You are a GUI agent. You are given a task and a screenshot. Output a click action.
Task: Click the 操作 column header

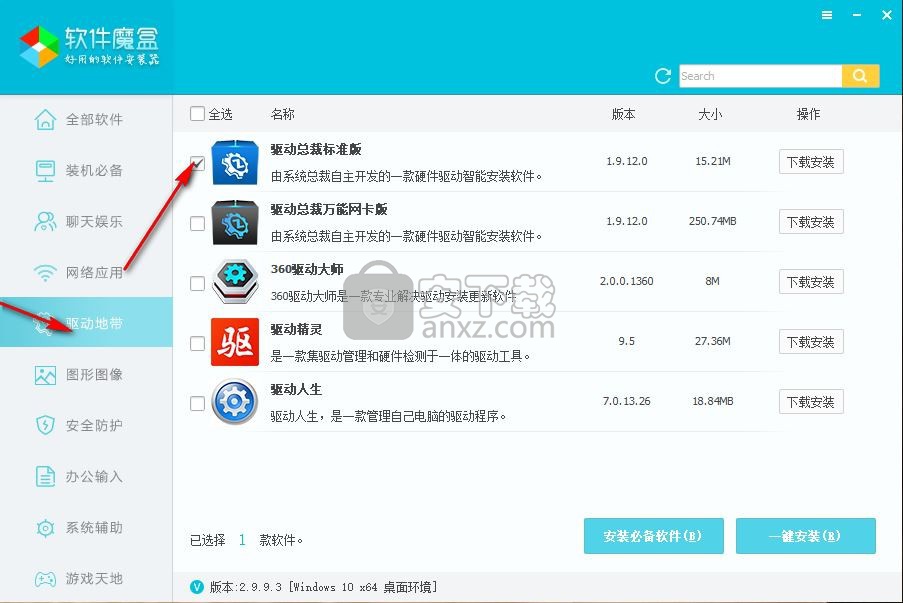click(809, 114)
